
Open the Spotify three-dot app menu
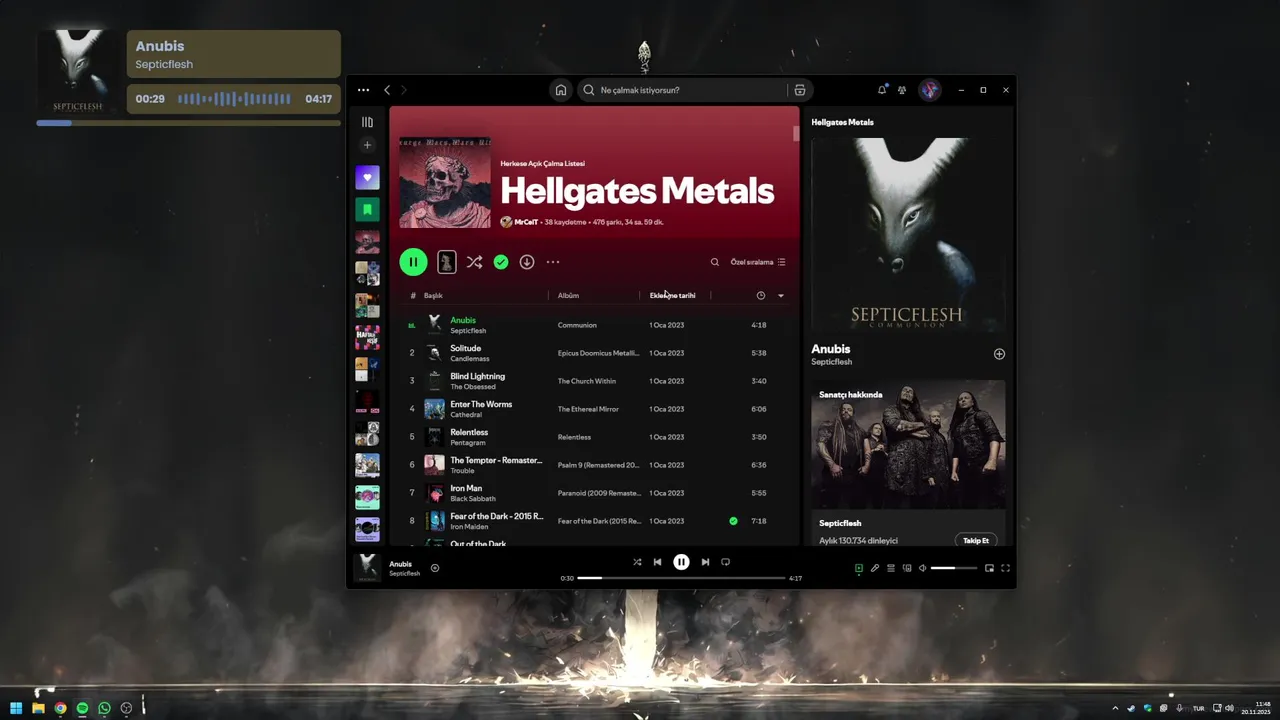[x=363, y=90]
